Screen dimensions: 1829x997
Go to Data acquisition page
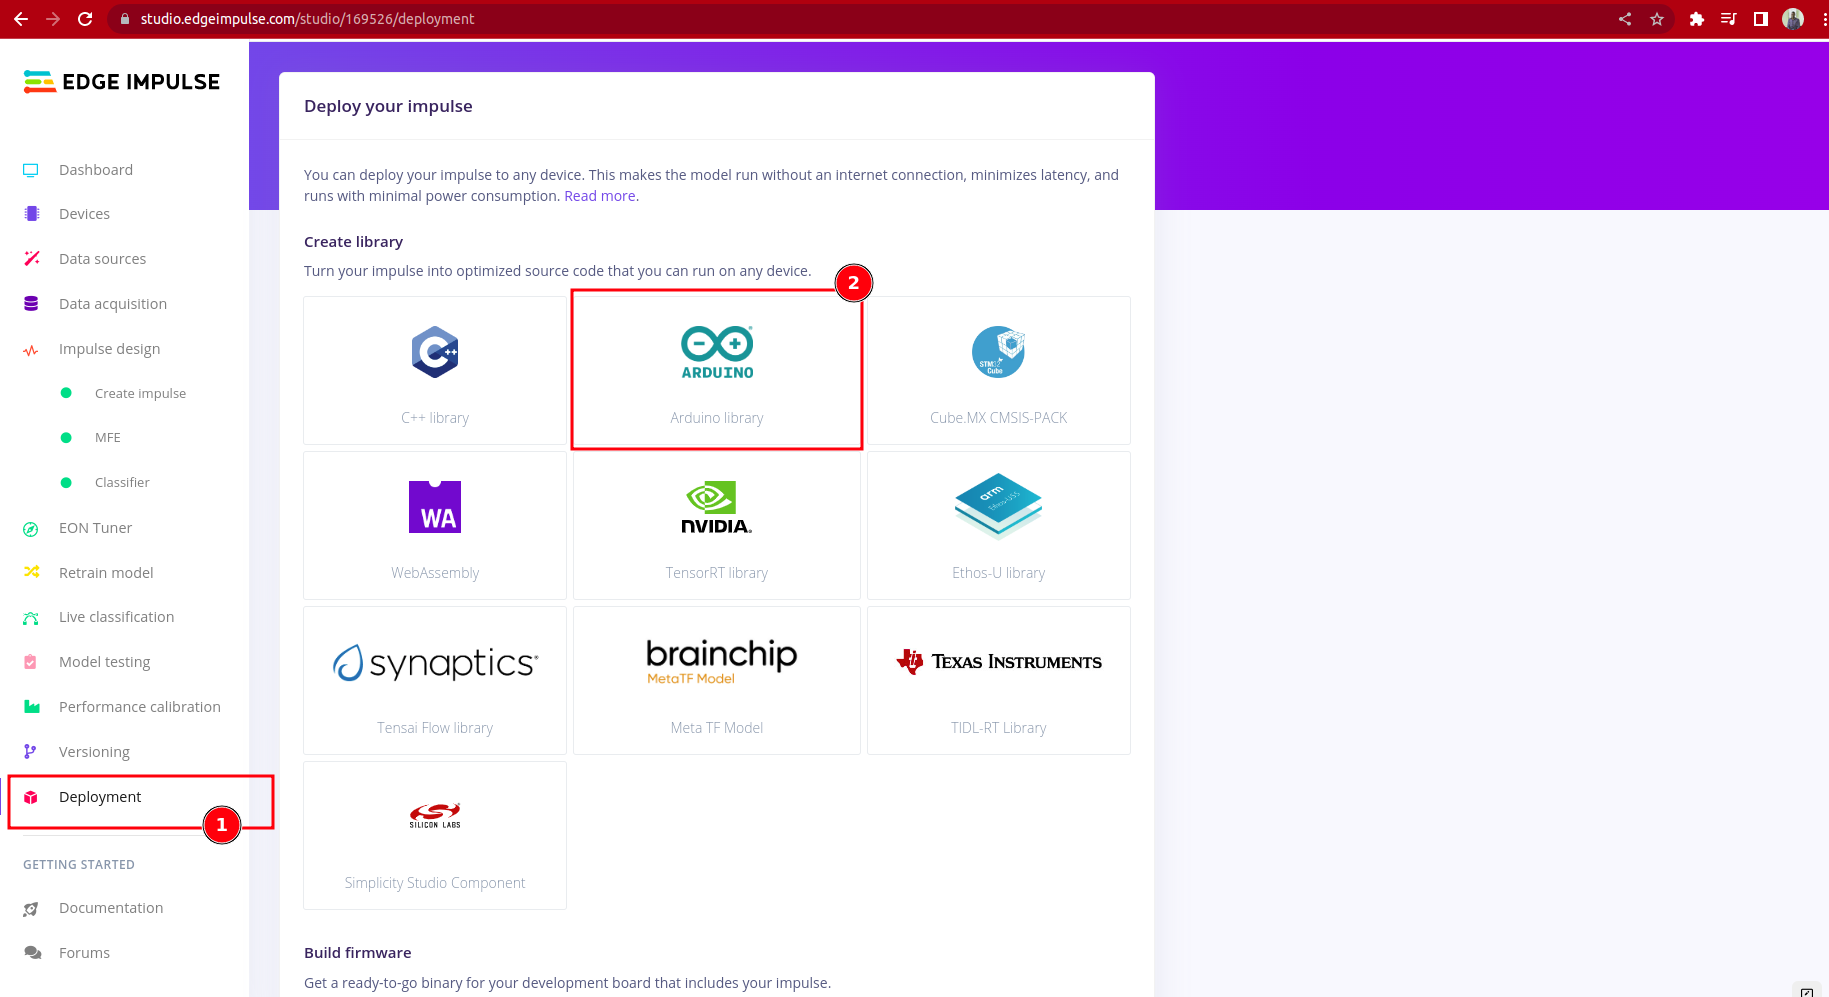click(113, 304)
